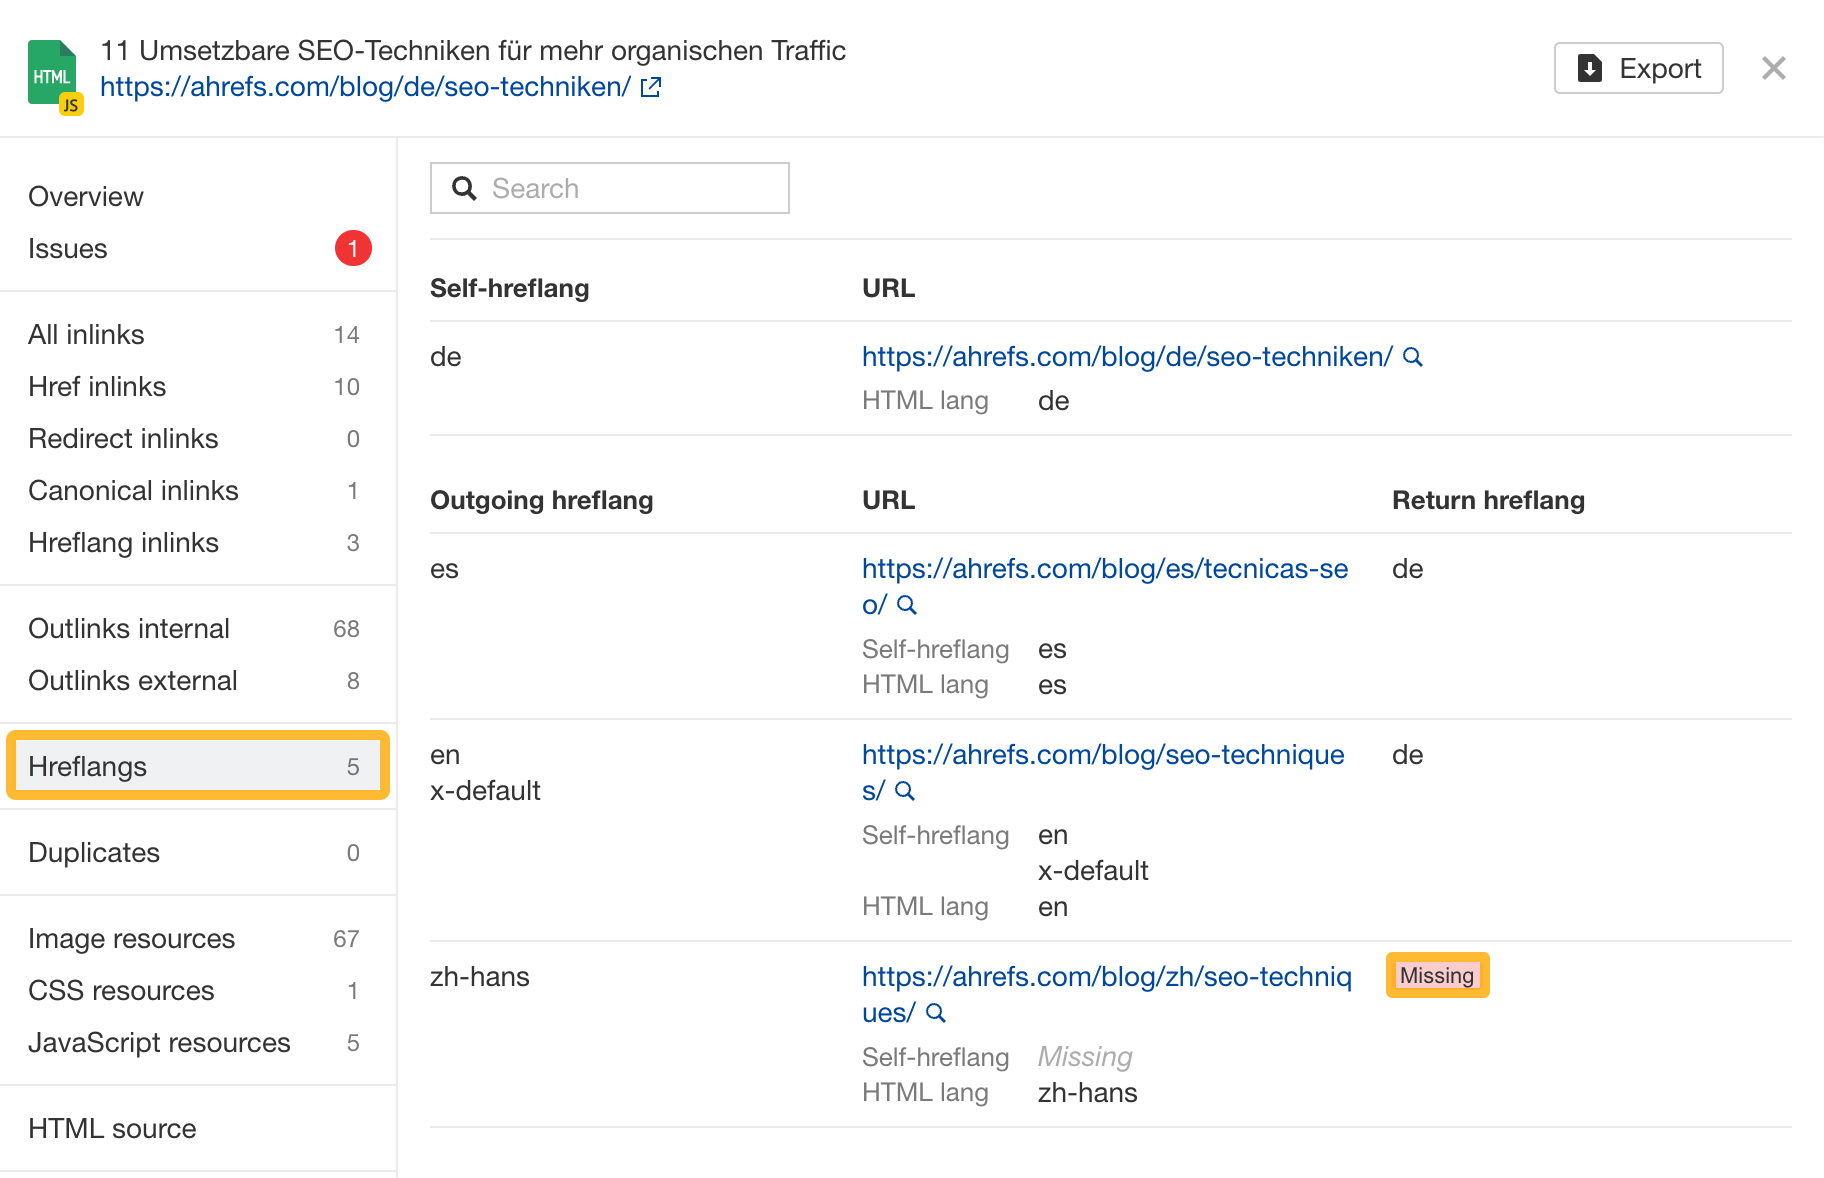The image size is (1824, 1178).
Task: Open the Duplicates section
Action: pyautogui.click(x=93, y=852)
